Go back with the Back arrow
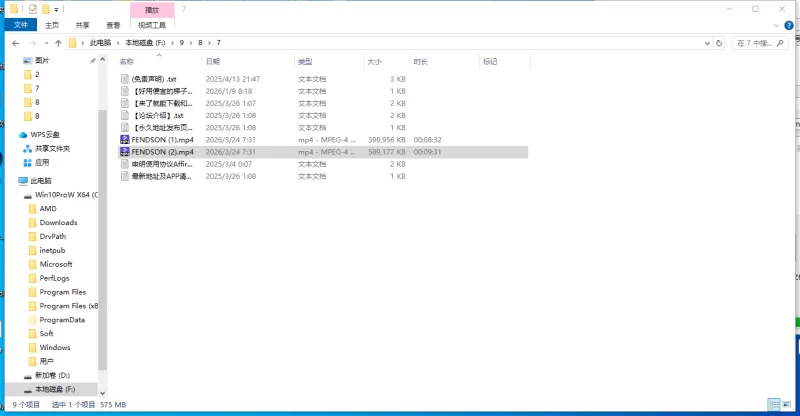 (x=16, y=43)
